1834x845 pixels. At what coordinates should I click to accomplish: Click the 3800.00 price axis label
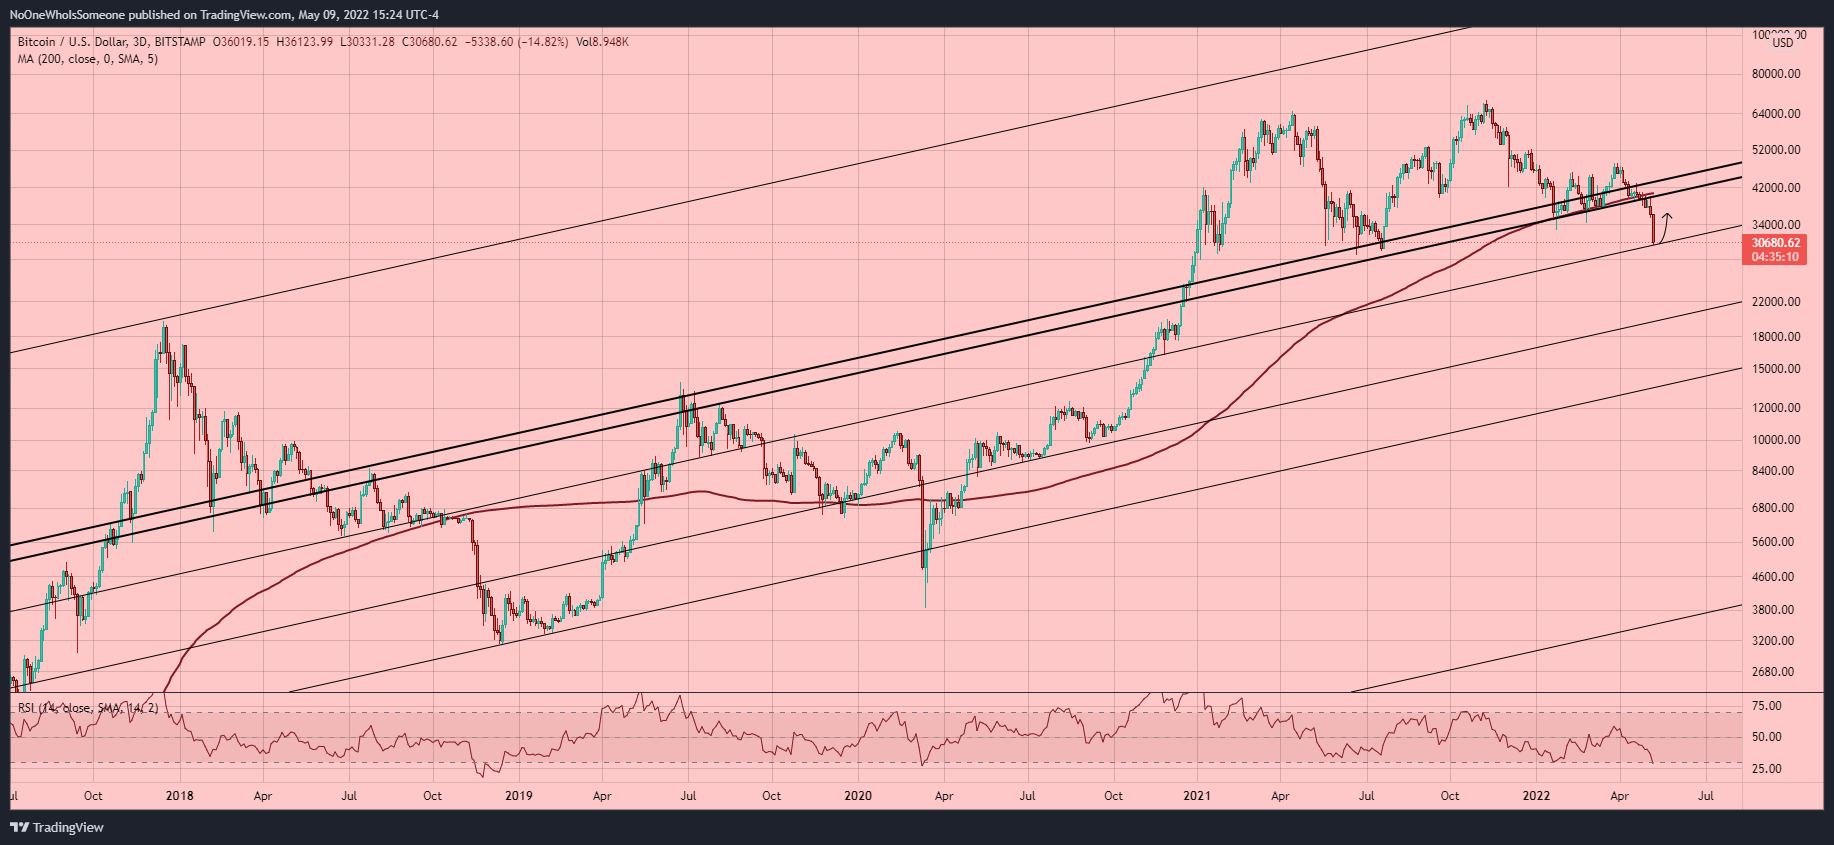tap(1773, 610)
